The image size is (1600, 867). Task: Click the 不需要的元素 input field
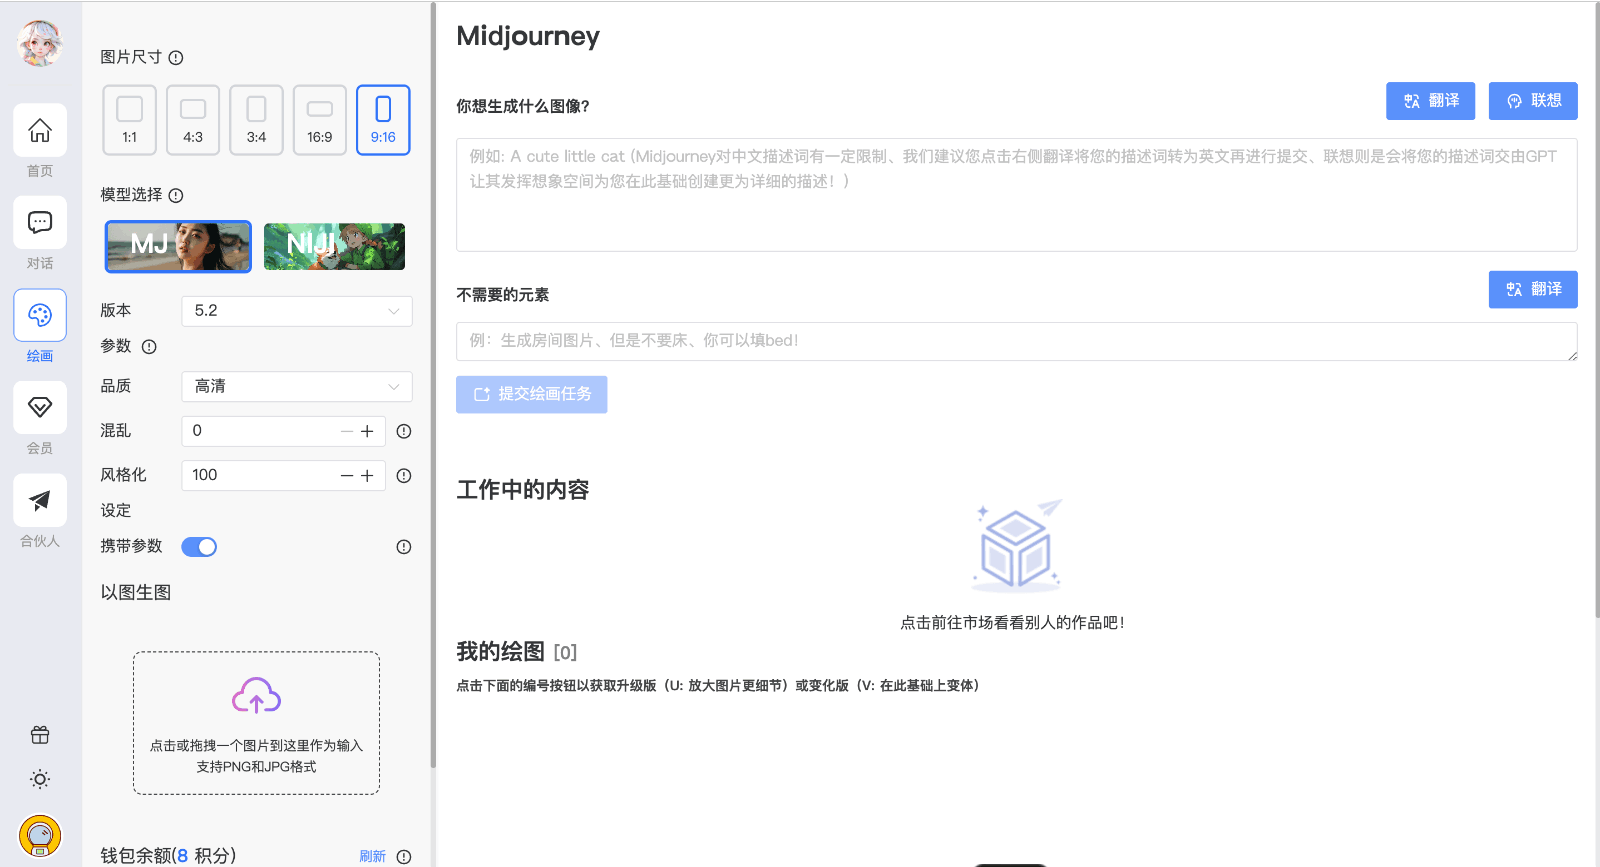pos(1016,341)
